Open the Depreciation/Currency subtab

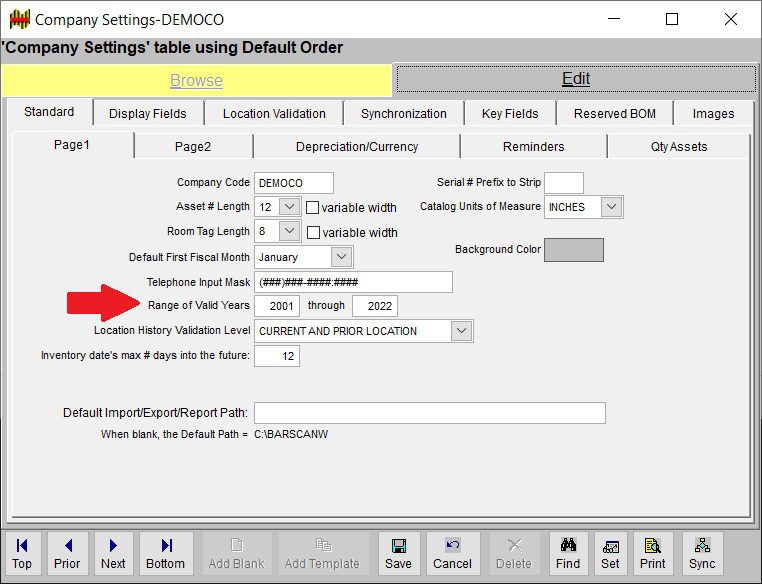pyautogui.click(x=357, y=147)
